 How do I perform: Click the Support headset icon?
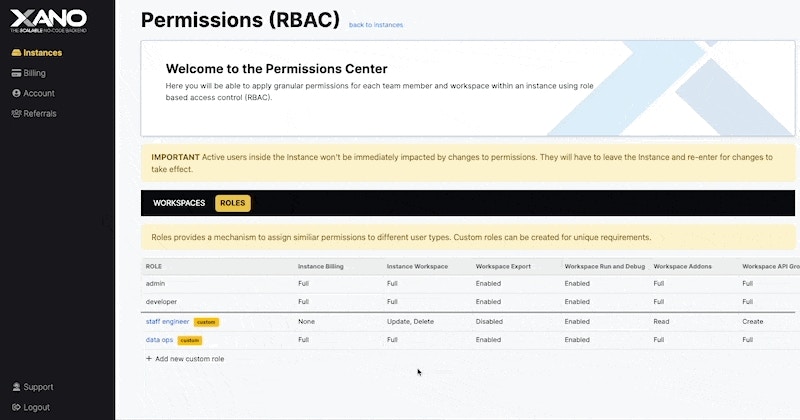16,387
